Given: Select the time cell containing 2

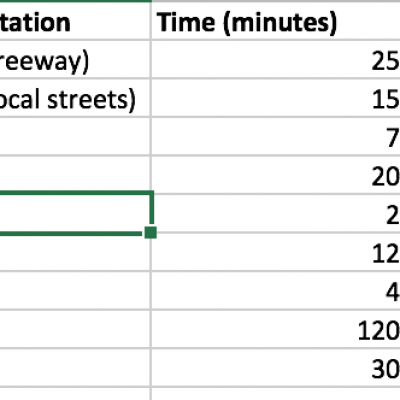Looking at the screenshot, I should coord(276,213).
